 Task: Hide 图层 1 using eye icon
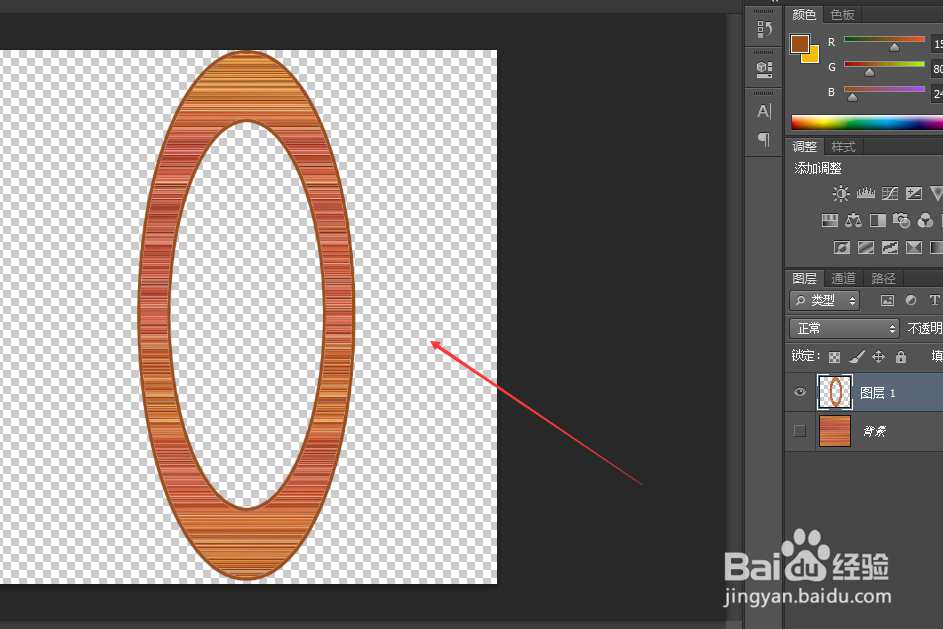pyautogui.click(x=800, y=392)
